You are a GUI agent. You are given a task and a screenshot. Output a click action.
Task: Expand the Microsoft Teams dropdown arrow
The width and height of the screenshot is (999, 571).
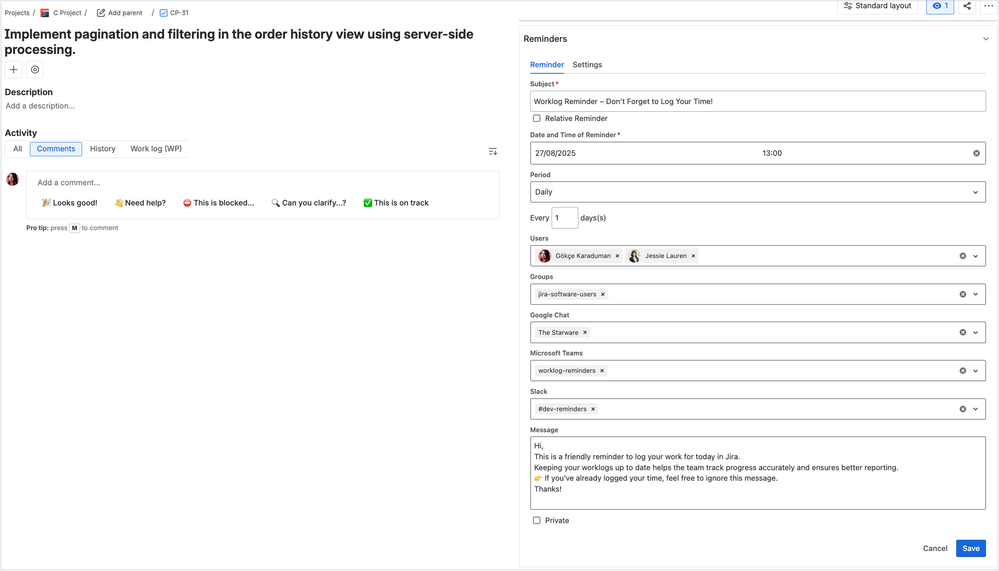point(975,371)
